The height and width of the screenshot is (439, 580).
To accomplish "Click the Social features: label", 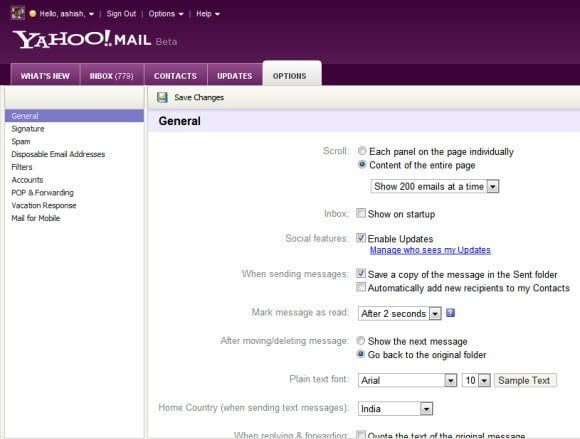I will 317,238.
